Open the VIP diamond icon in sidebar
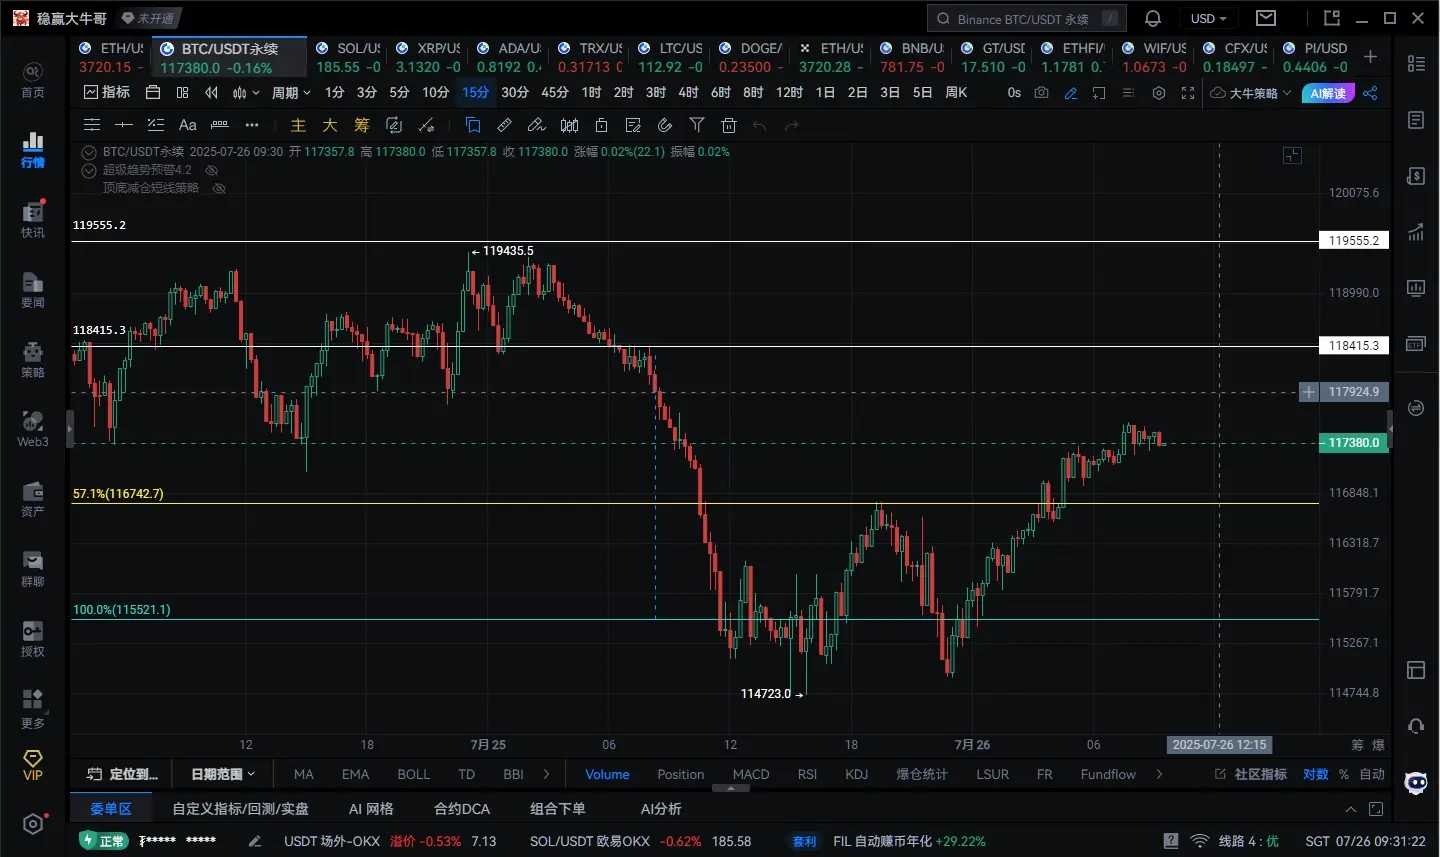The width and height of the screenshot is (1440, 857). coord(33,765)
